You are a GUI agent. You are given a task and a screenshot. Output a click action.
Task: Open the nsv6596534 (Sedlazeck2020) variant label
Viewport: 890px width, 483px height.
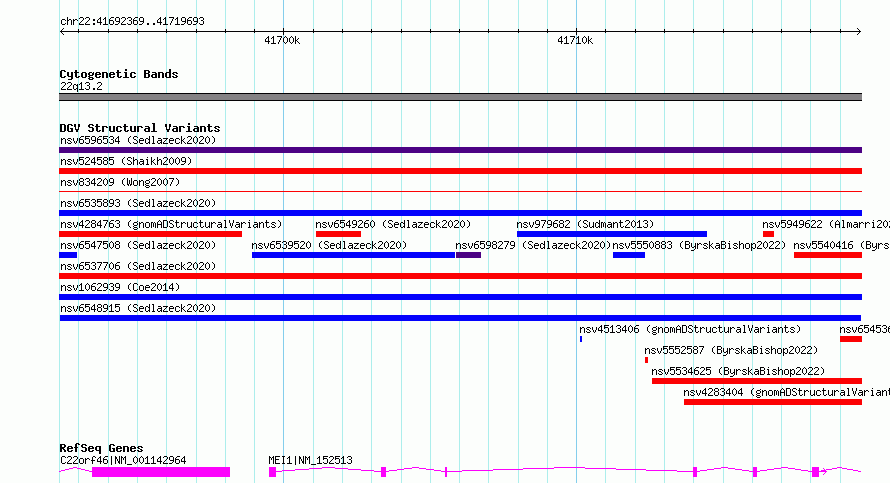click(x=138, y=140)
